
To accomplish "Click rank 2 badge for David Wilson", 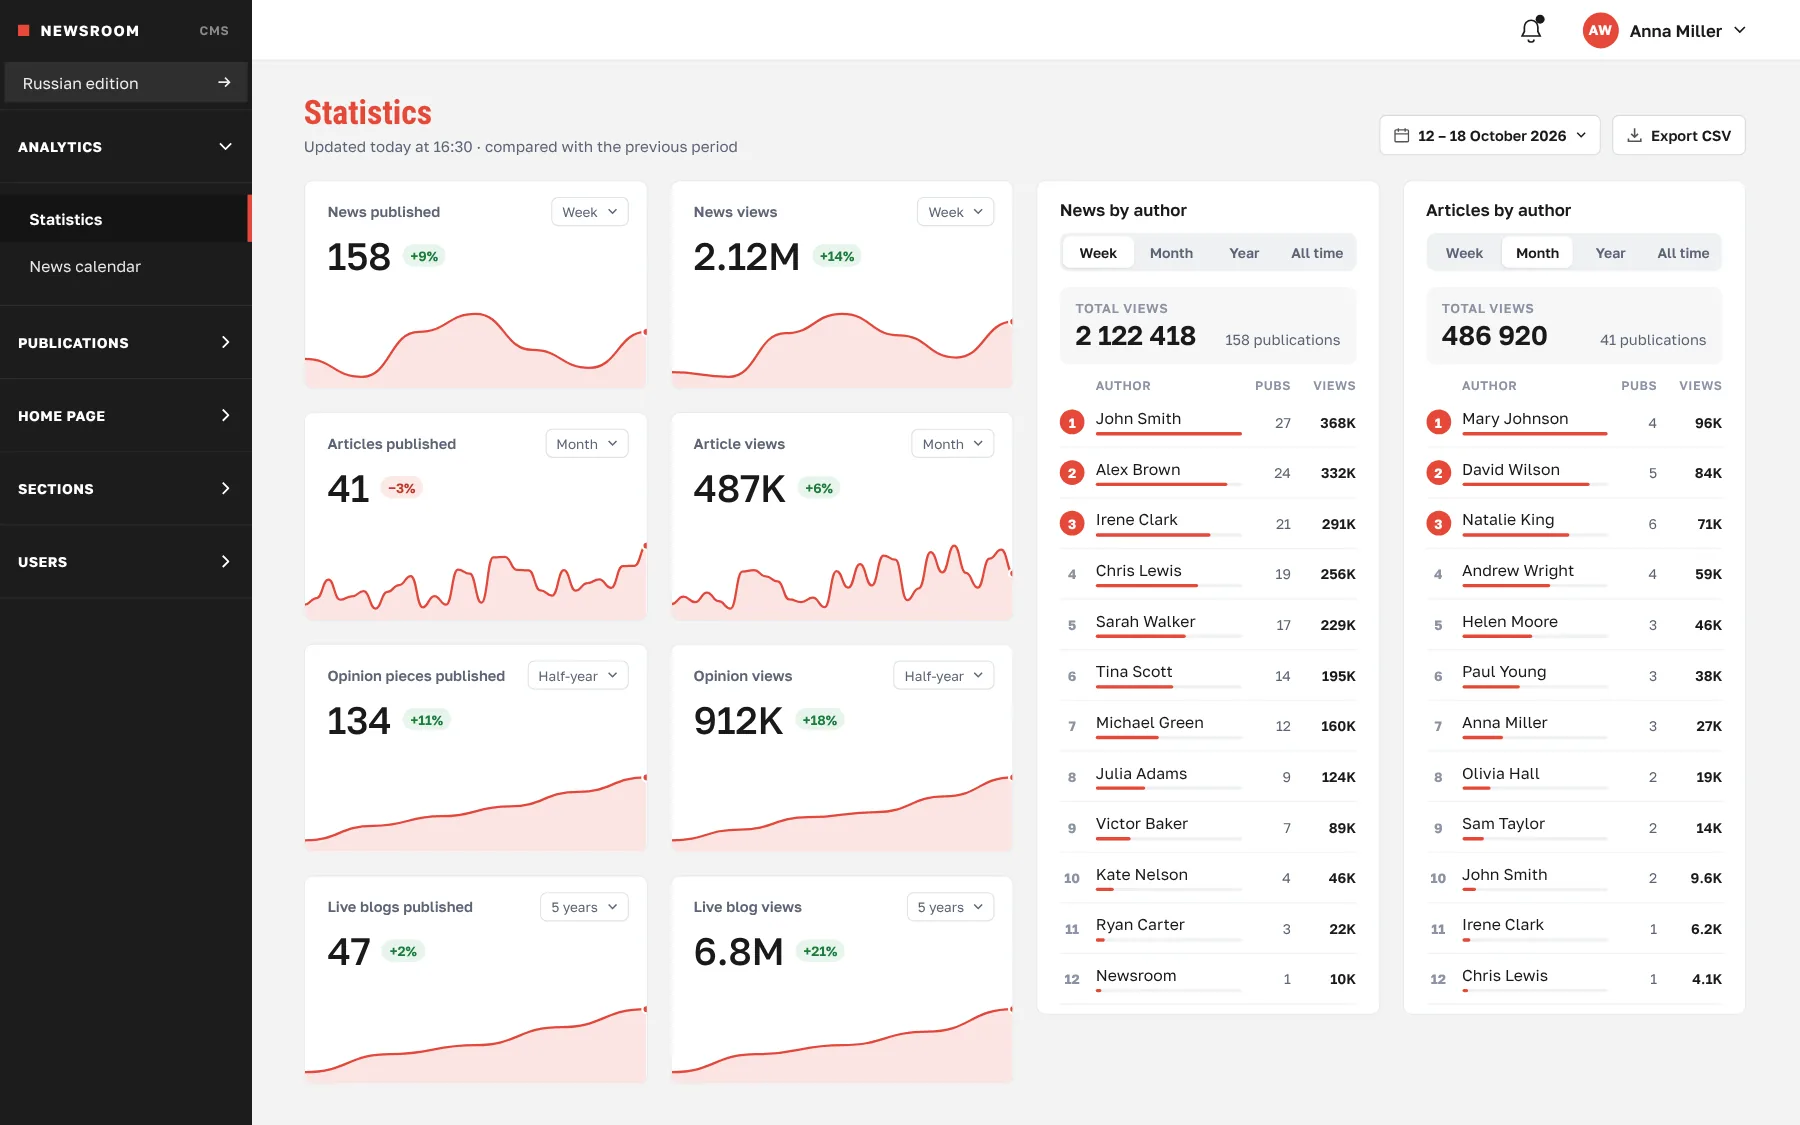I will 1438,473.
